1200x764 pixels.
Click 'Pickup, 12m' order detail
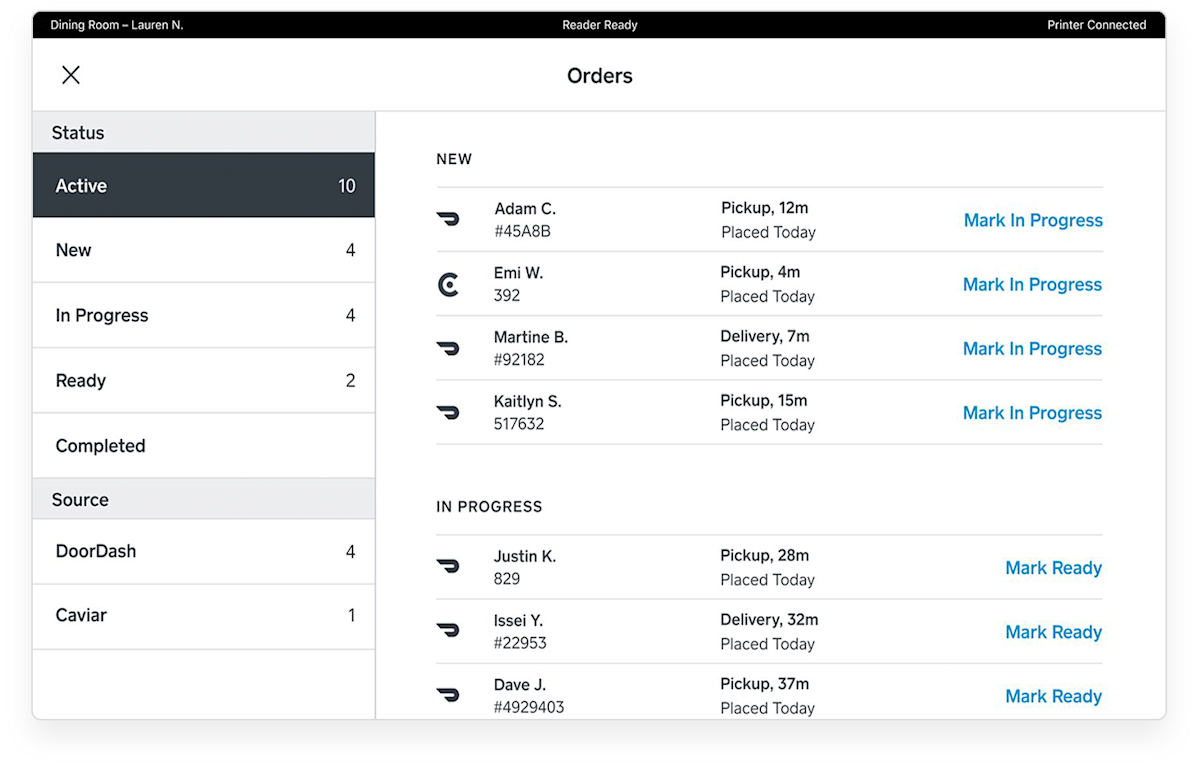coord(765,208)
